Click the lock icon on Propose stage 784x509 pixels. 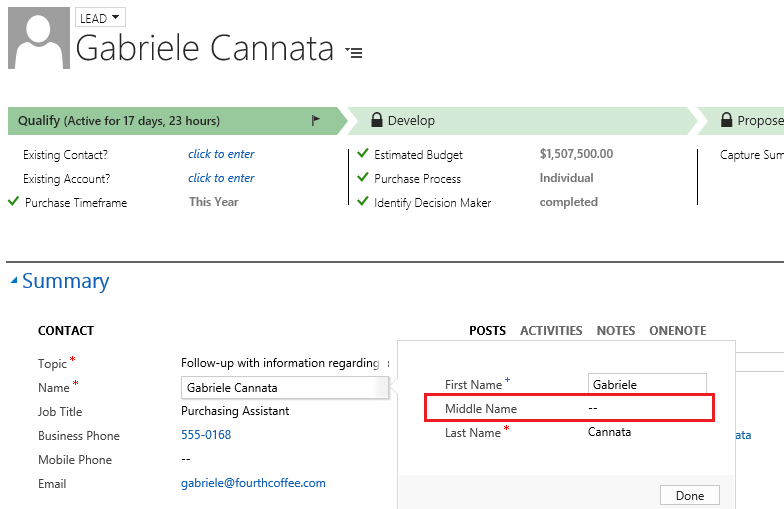click(726, 120)
